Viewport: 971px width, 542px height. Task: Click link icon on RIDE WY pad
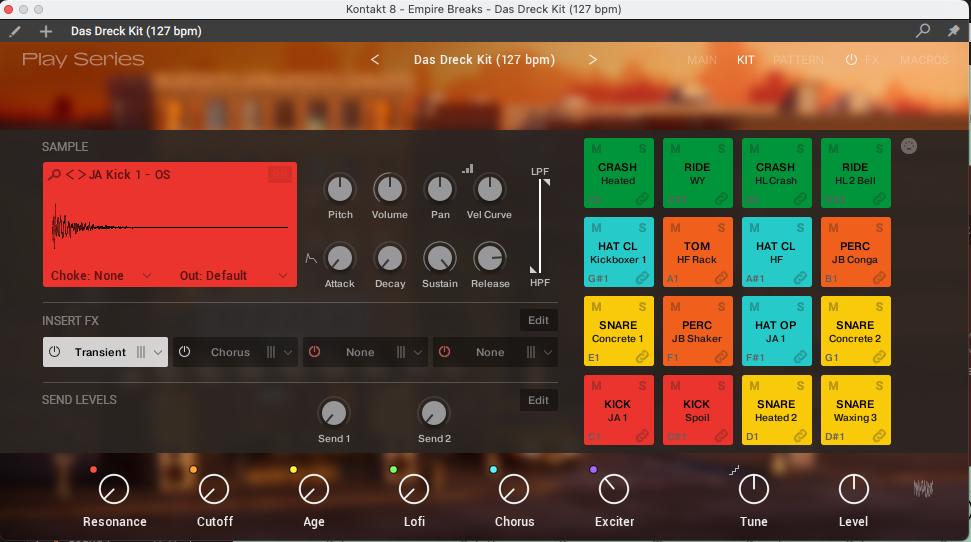click(x=721, y=199)
